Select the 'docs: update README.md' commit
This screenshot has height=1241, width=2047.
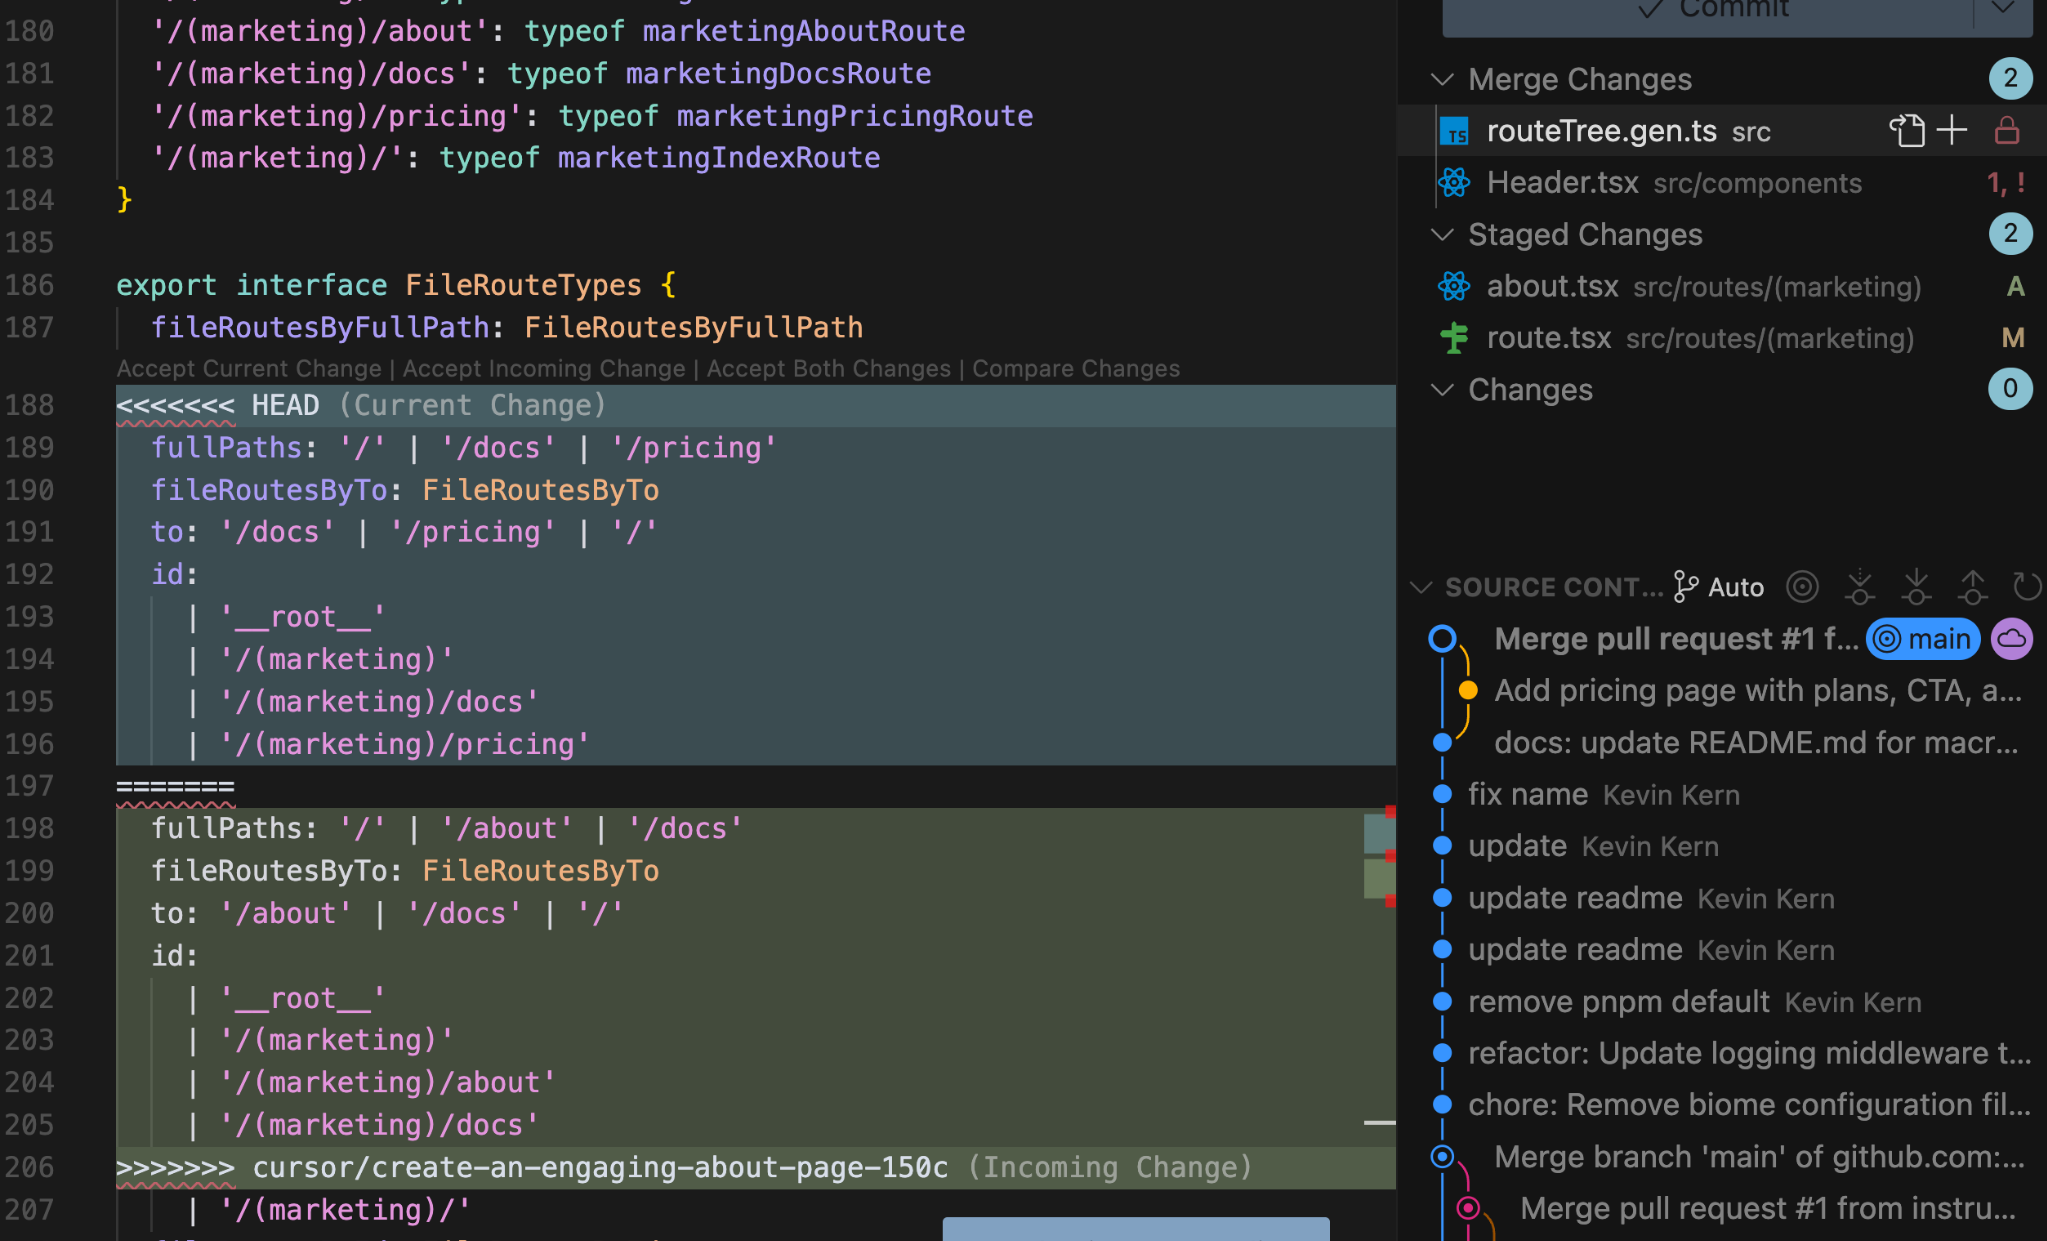pos(1756,743)
